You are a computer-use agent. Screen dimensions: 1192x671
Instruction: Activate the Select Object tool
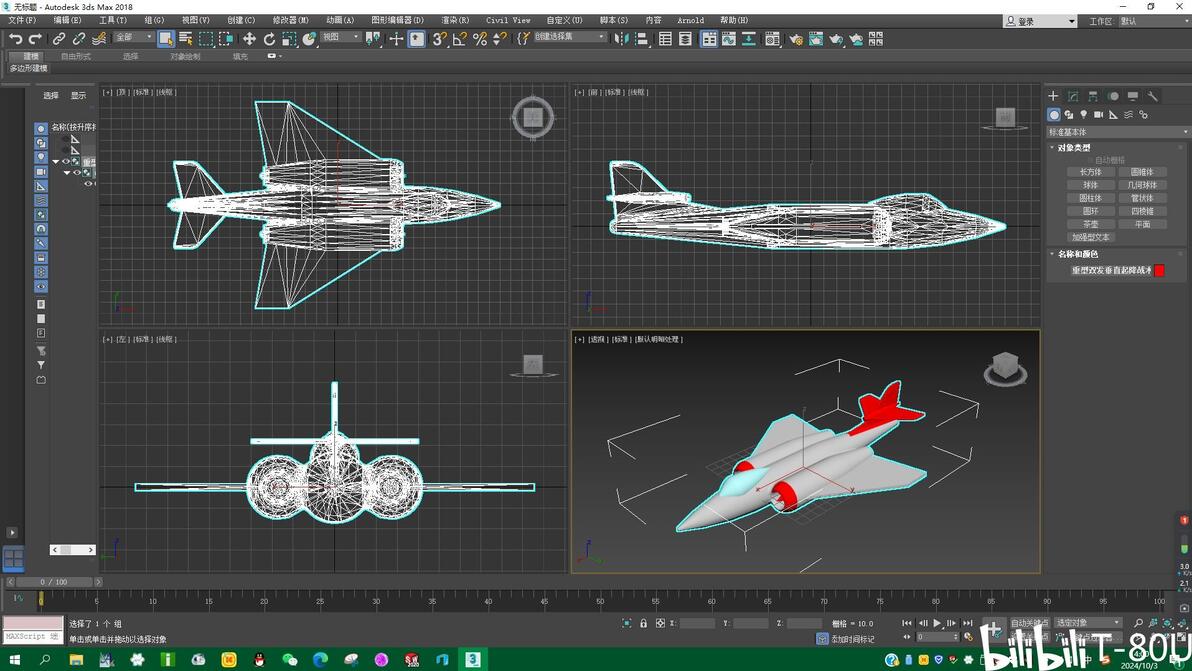(x=166, y=39)
